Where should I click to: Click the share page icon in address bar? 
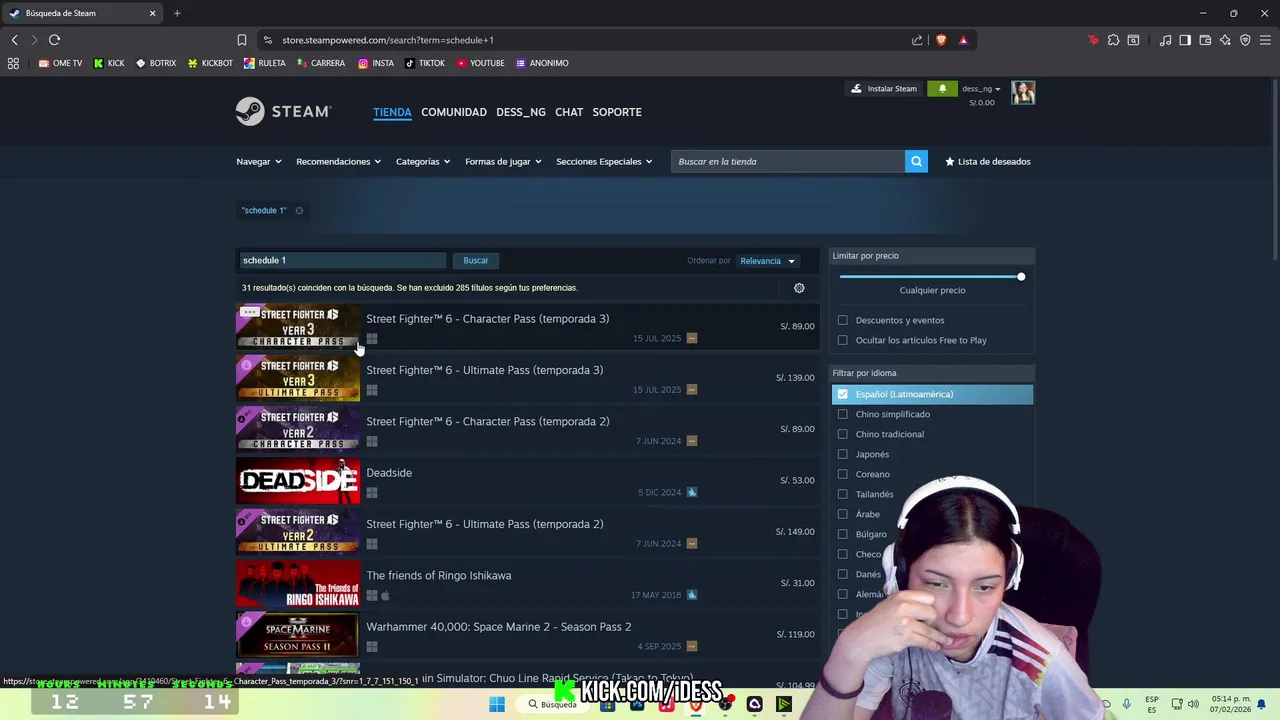(x=917, y=40)
